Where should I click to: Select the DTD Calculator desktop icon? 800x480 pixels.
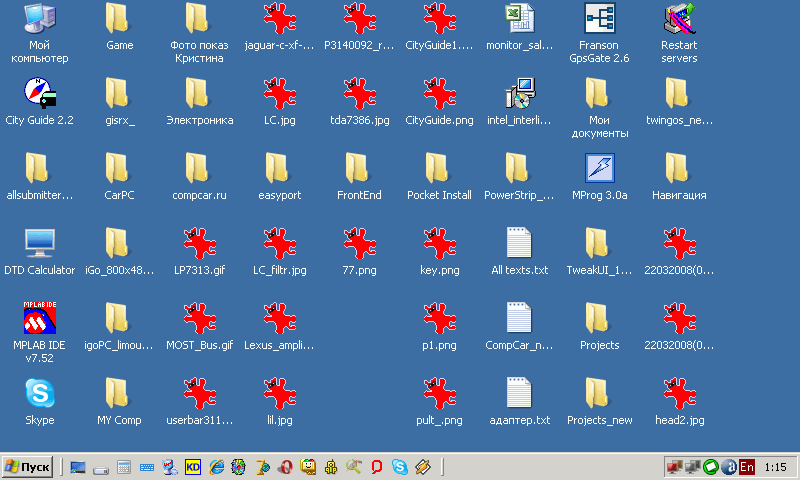pos(39,243)
